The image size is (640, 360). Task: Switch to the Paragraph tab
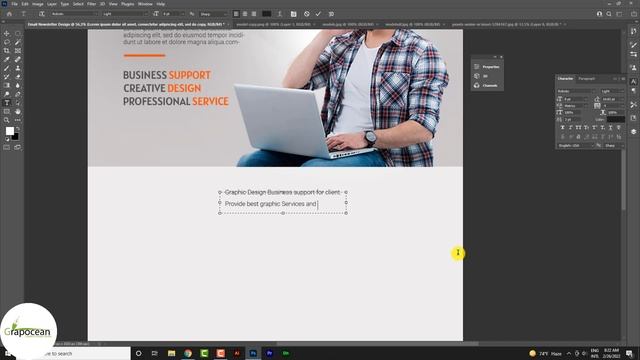(587, 79)
